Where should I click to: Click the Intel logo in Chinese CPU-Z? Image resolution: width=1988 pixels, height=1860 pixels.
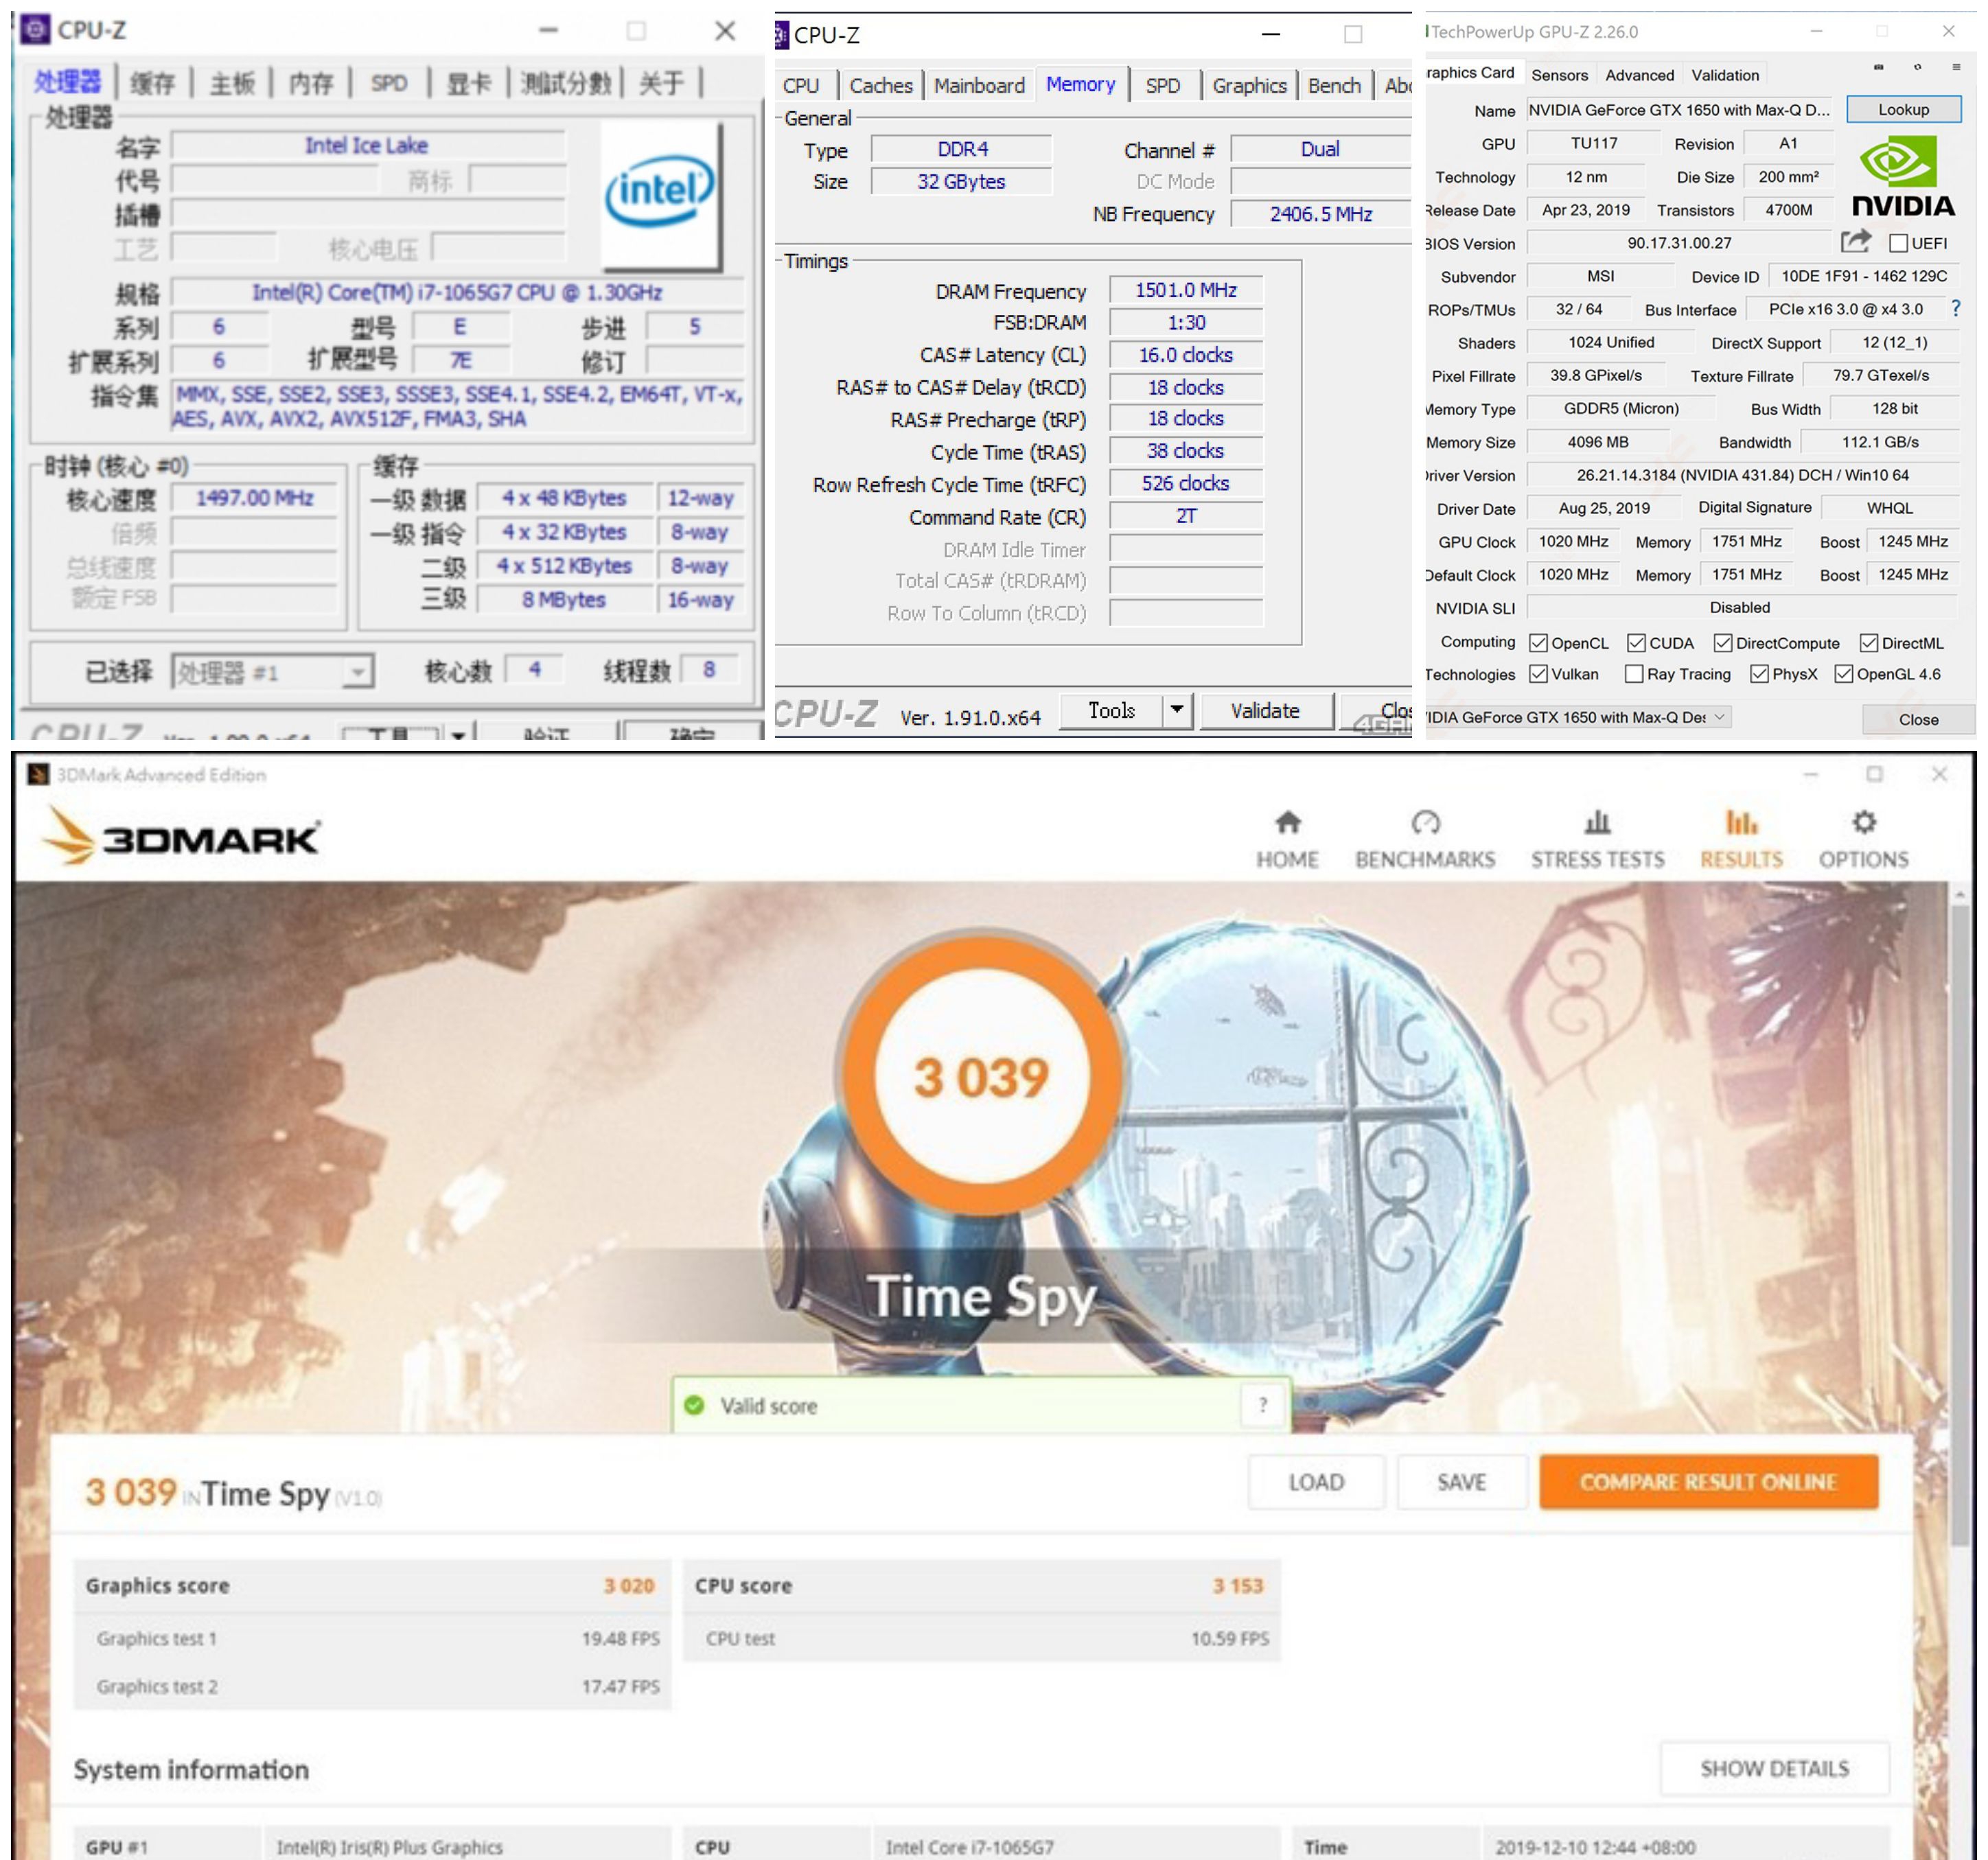(x=659, y=195)
